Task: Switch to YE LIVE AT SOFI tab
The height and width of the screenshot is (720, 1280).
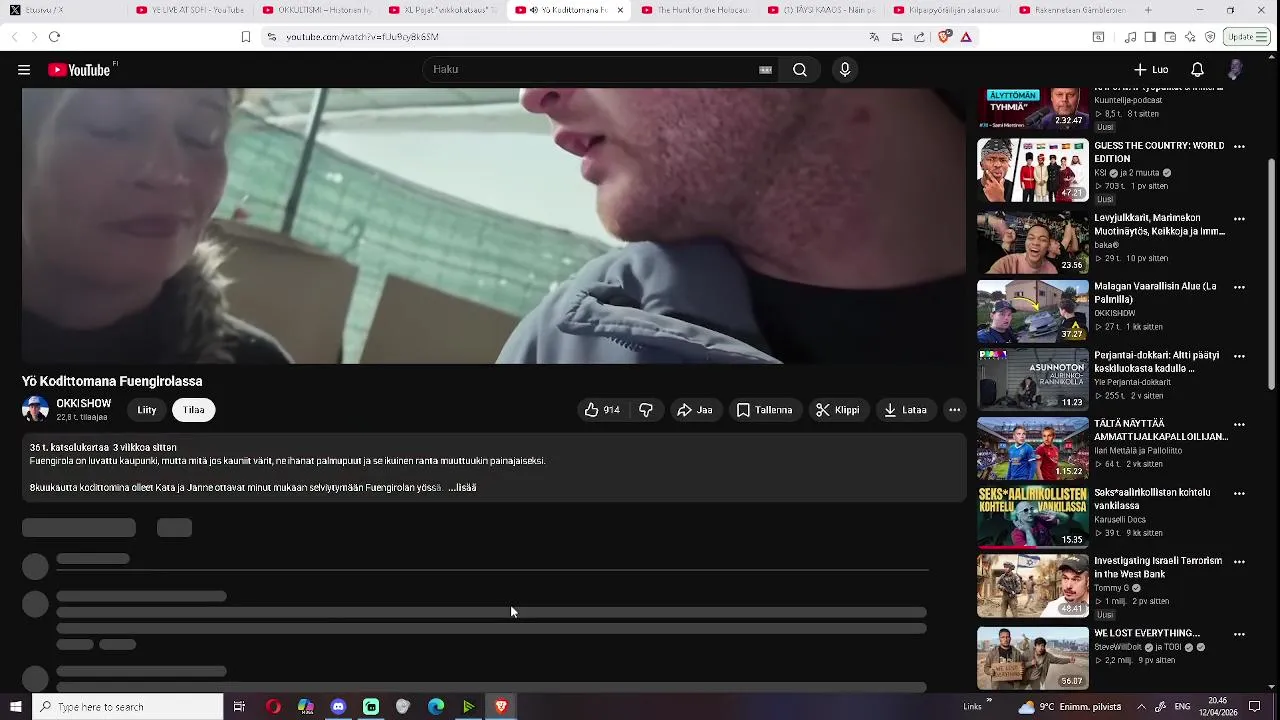Action: (x=190, y=10)
